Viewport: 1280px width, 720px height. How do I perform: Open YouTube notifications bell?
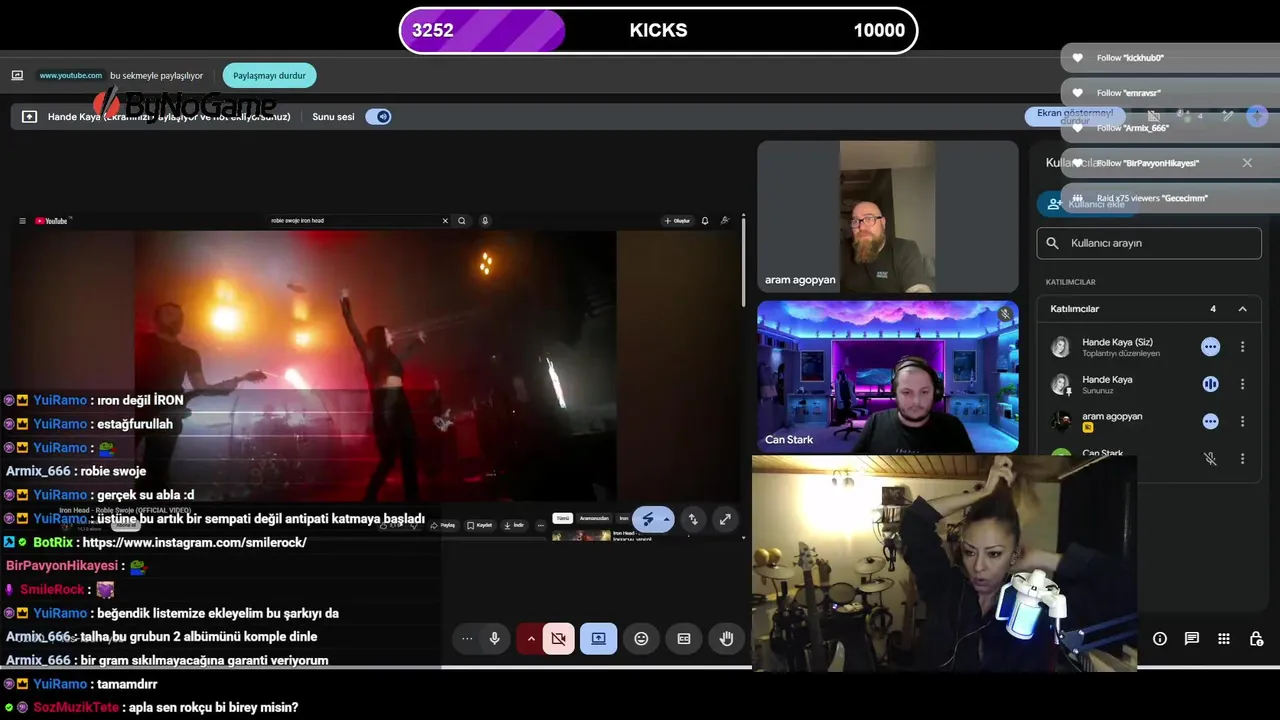click(x=705, y=221)
